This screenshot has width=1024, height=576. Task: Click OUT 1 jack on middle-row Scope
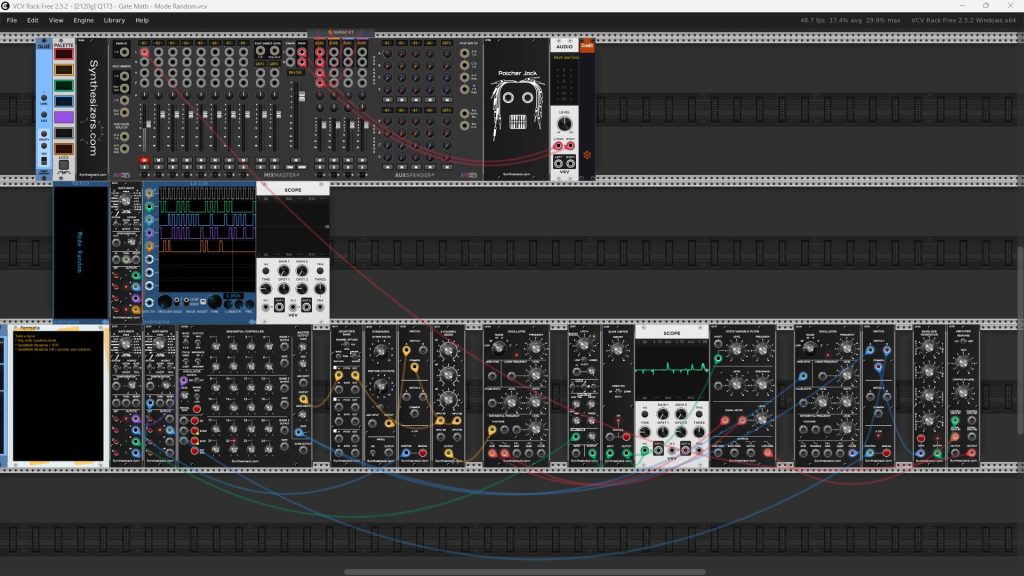tap(279, 306)
